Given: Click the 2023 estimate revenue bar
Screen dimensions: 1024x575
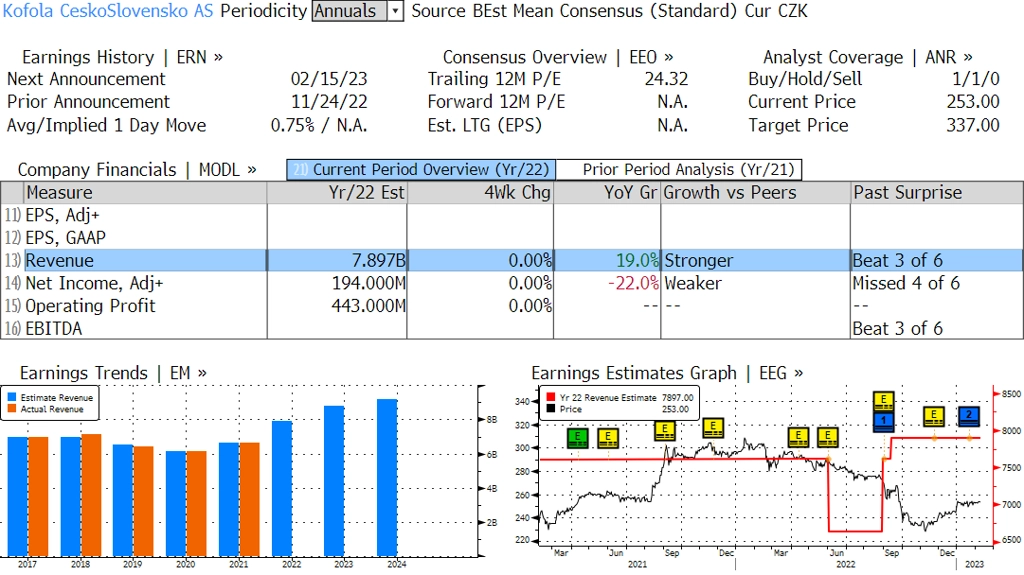Looking at the screenshot, I should click(334, 481).
